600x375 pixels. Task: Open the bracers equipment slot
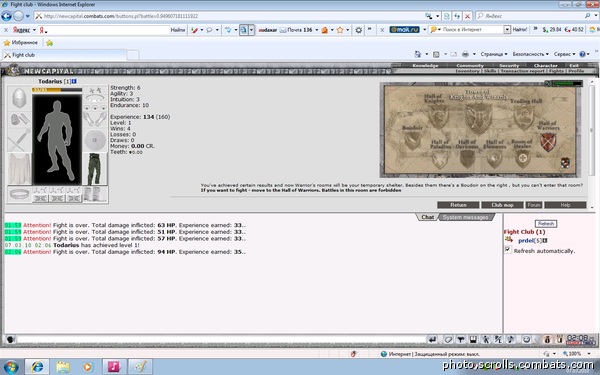(x=19, y=119)
